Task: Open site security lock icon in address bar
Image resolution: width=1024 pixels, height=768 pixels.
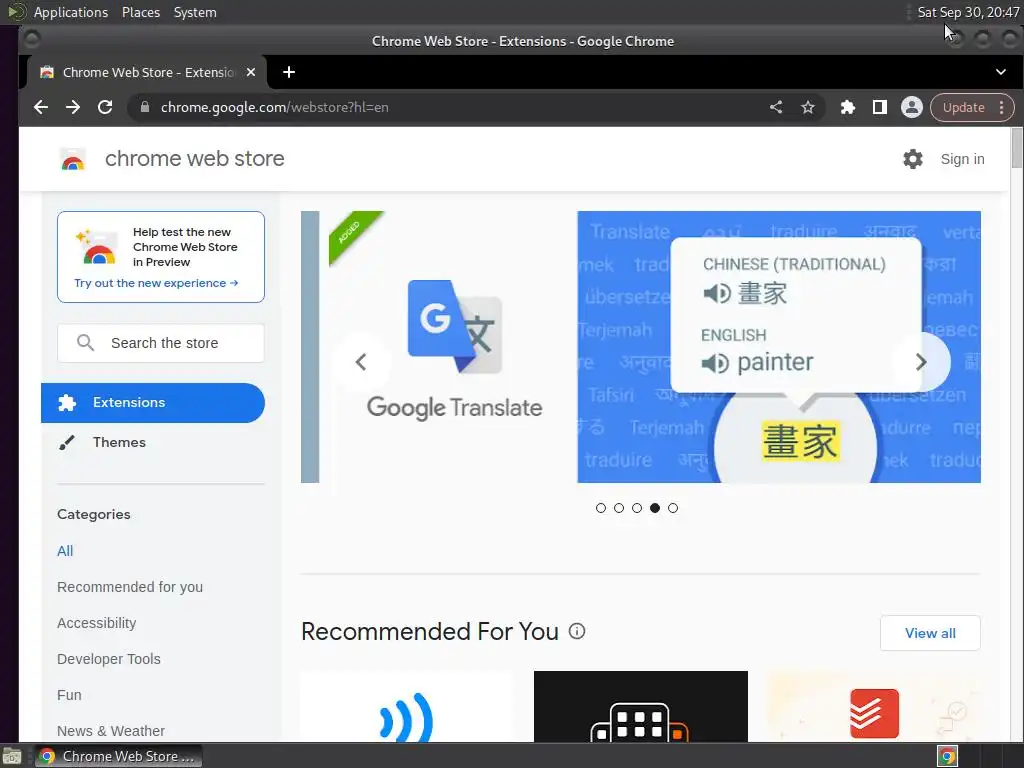Action: pos(145,107)
